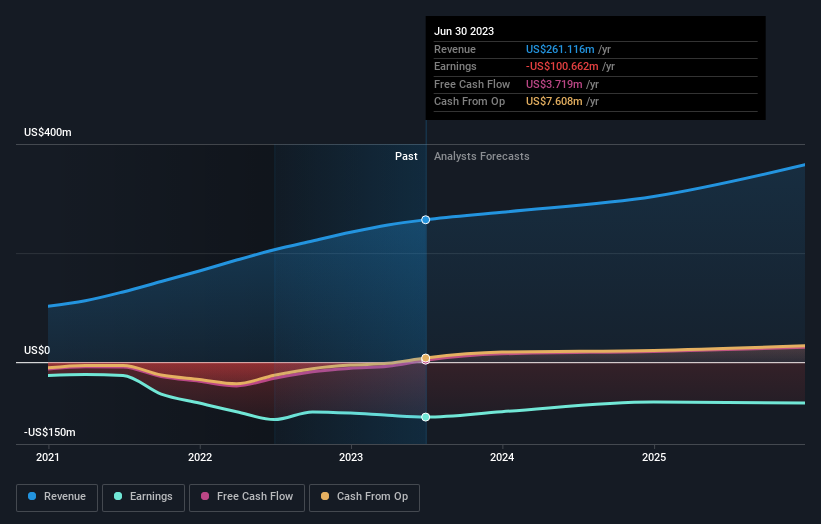Click the US$400m y-axis label
This screenshot has height=524, width=821.
tap(48, 132)
